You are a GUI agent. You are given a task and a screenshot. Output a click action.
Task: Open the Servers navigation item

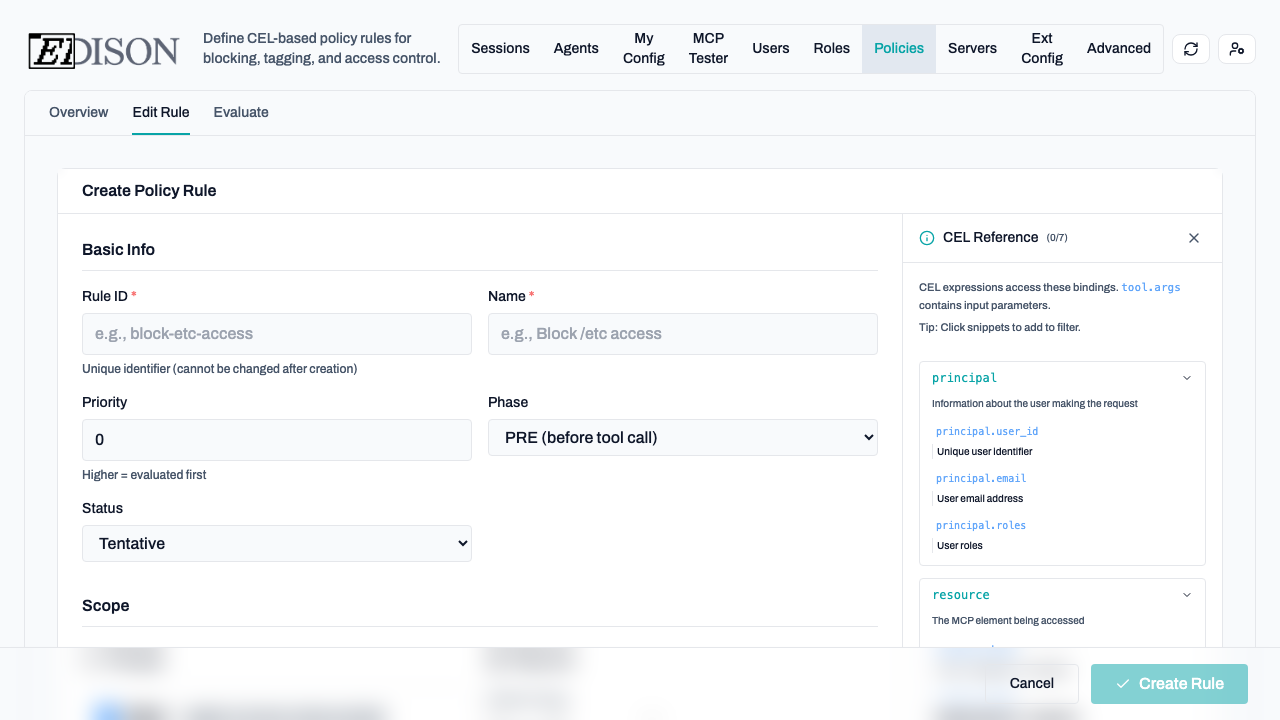(972, 49)
